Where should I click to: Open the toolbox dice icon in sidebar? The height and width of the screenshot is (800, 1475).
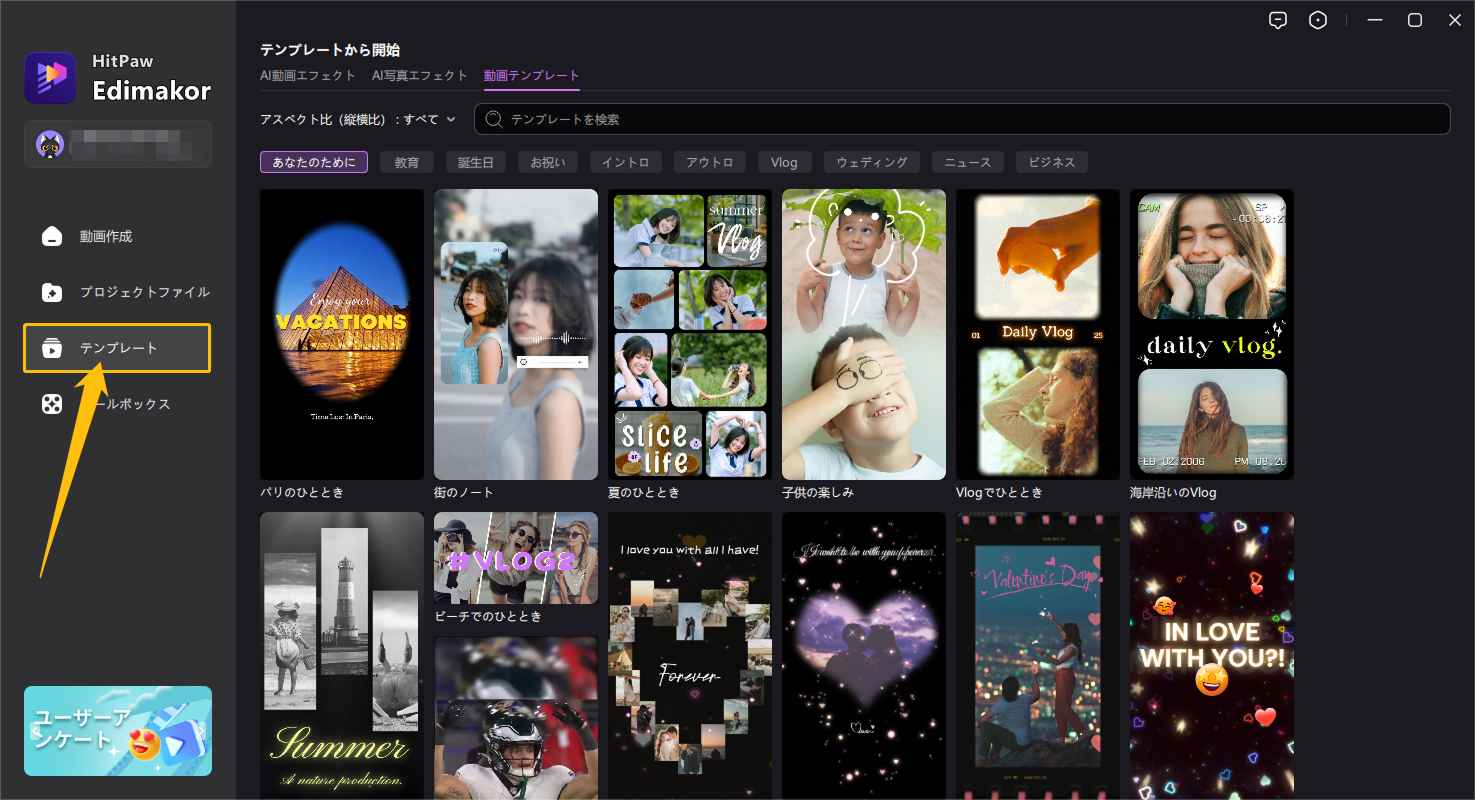pyautogui.click(x=52, y=404)
